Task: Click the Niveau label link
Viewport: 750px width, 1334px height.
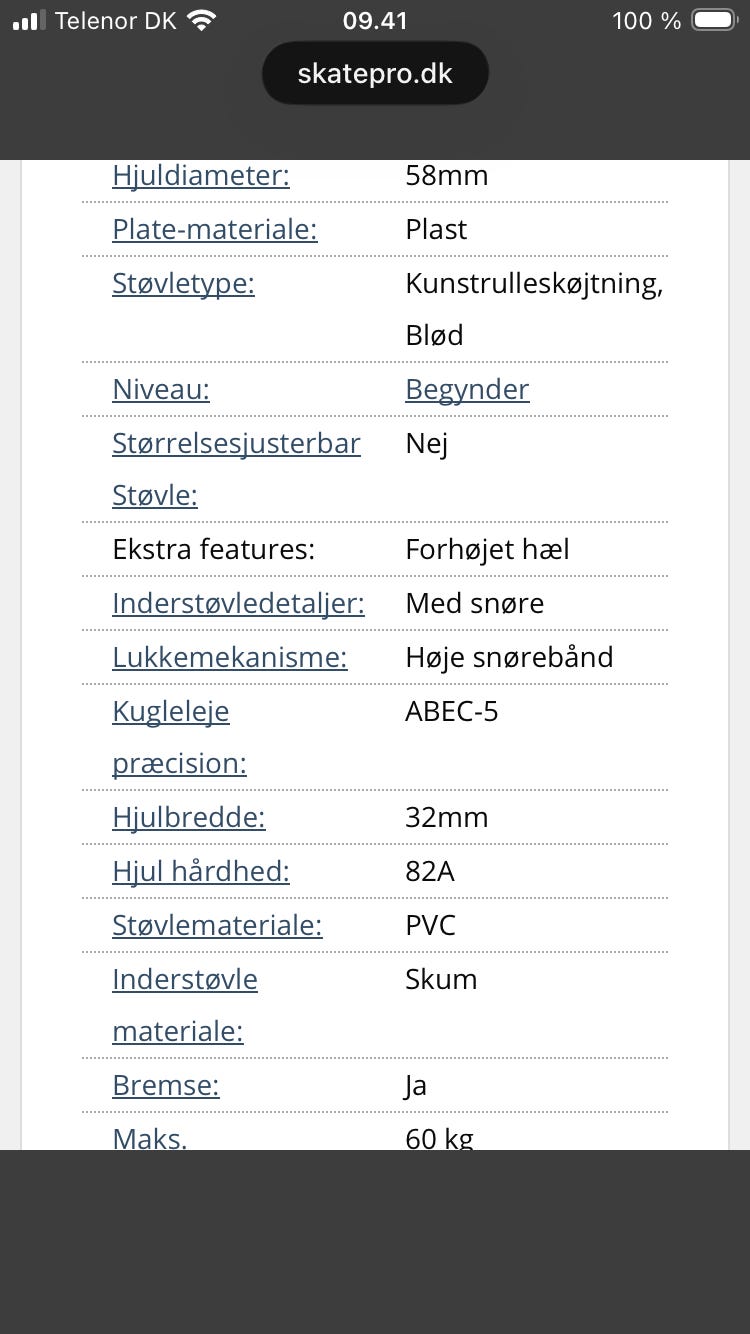Action: coord(161,390)
